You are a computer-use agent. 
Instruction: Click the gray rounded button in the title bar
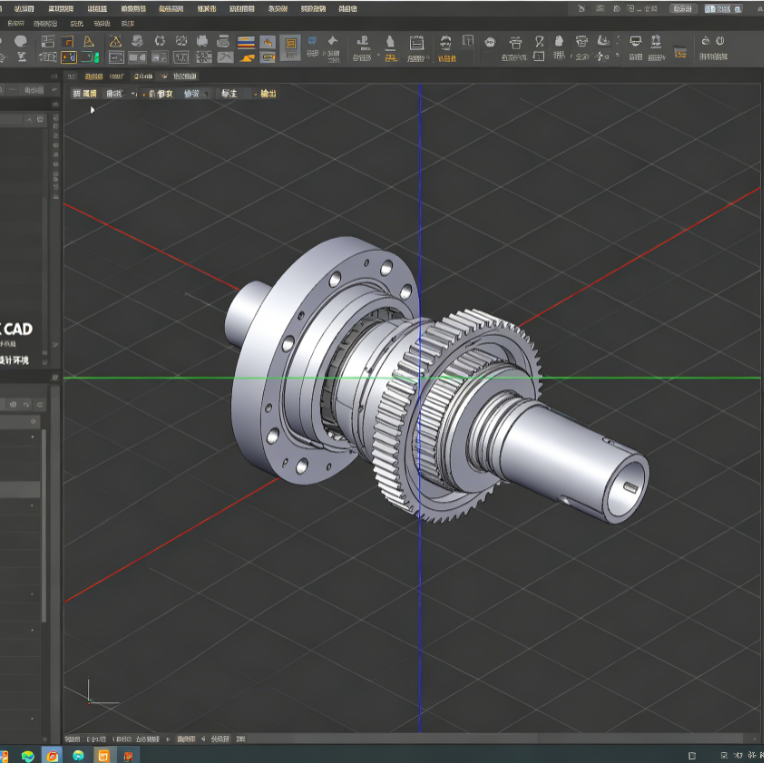682,9
